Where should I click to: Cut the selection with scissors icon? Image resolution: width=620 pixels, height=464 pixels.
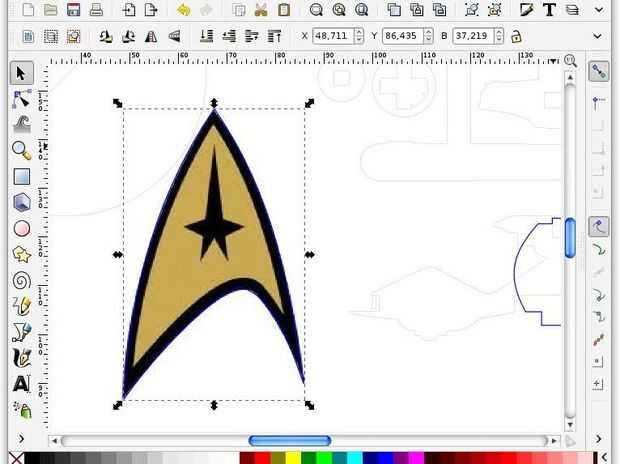click(261, 9)
